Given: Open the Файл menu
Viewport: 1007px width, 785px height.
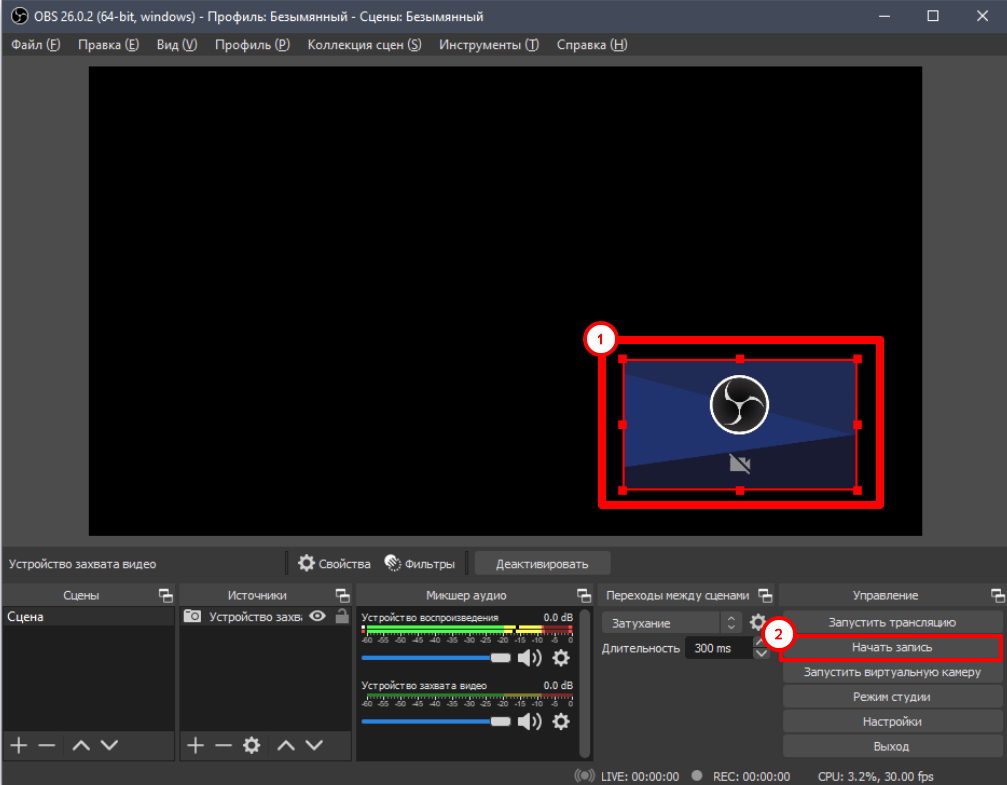Looking at the screenshot, I should 35,45.
